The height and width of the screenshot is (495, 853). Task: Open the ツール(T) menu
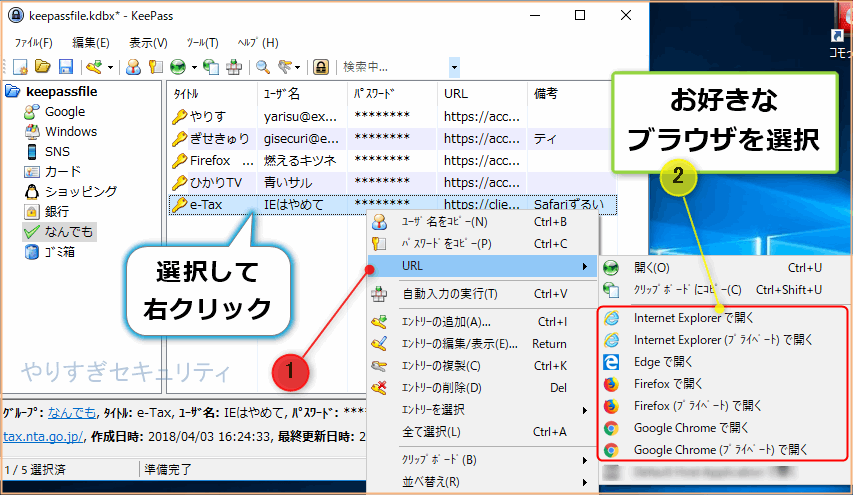tap(202, 42)
